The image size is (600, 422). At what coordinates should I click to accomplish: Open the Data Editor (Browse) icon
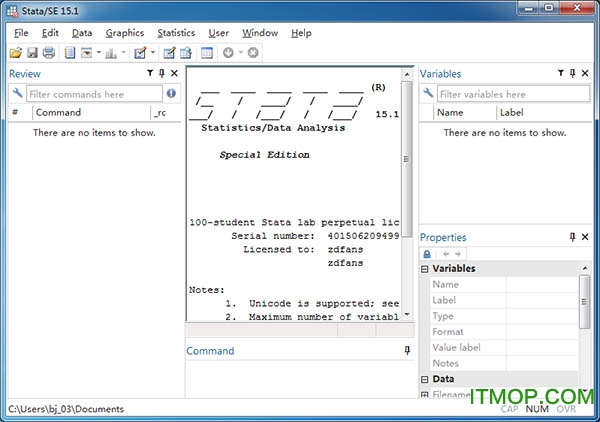click(x=186, y=52)
